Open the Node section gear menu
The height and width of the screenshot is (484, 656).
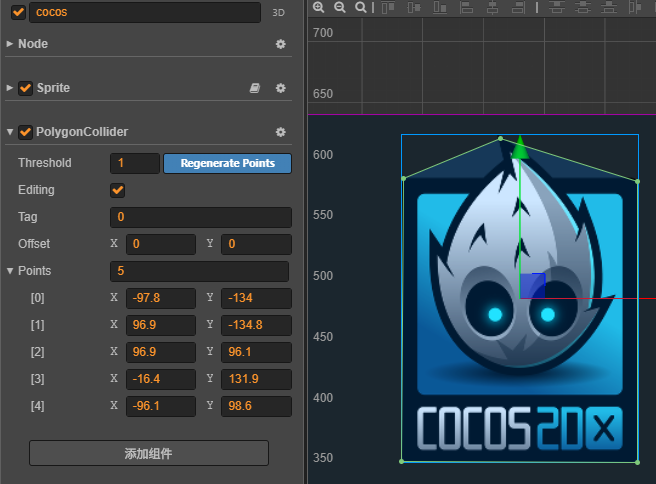[x=281, y=44]
